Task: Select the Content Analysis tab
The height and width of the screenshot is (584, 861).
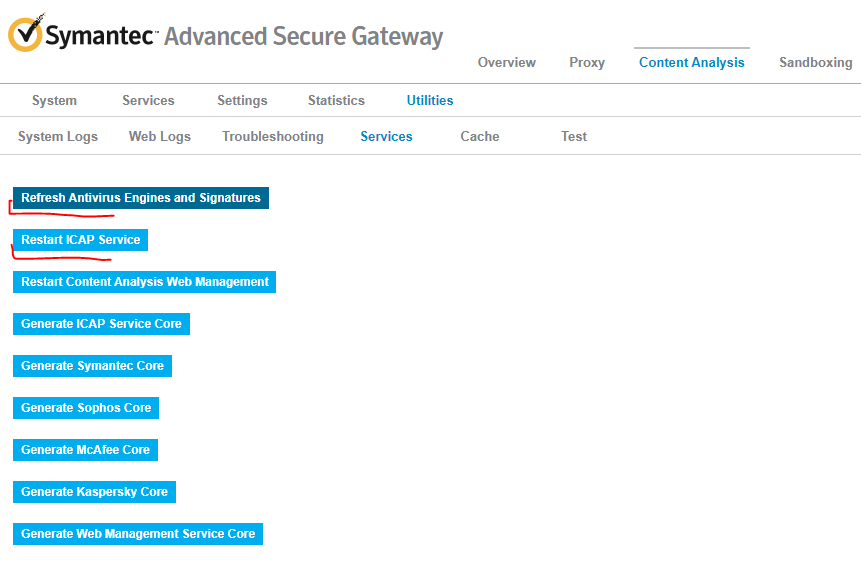Action: pos(691,62)
